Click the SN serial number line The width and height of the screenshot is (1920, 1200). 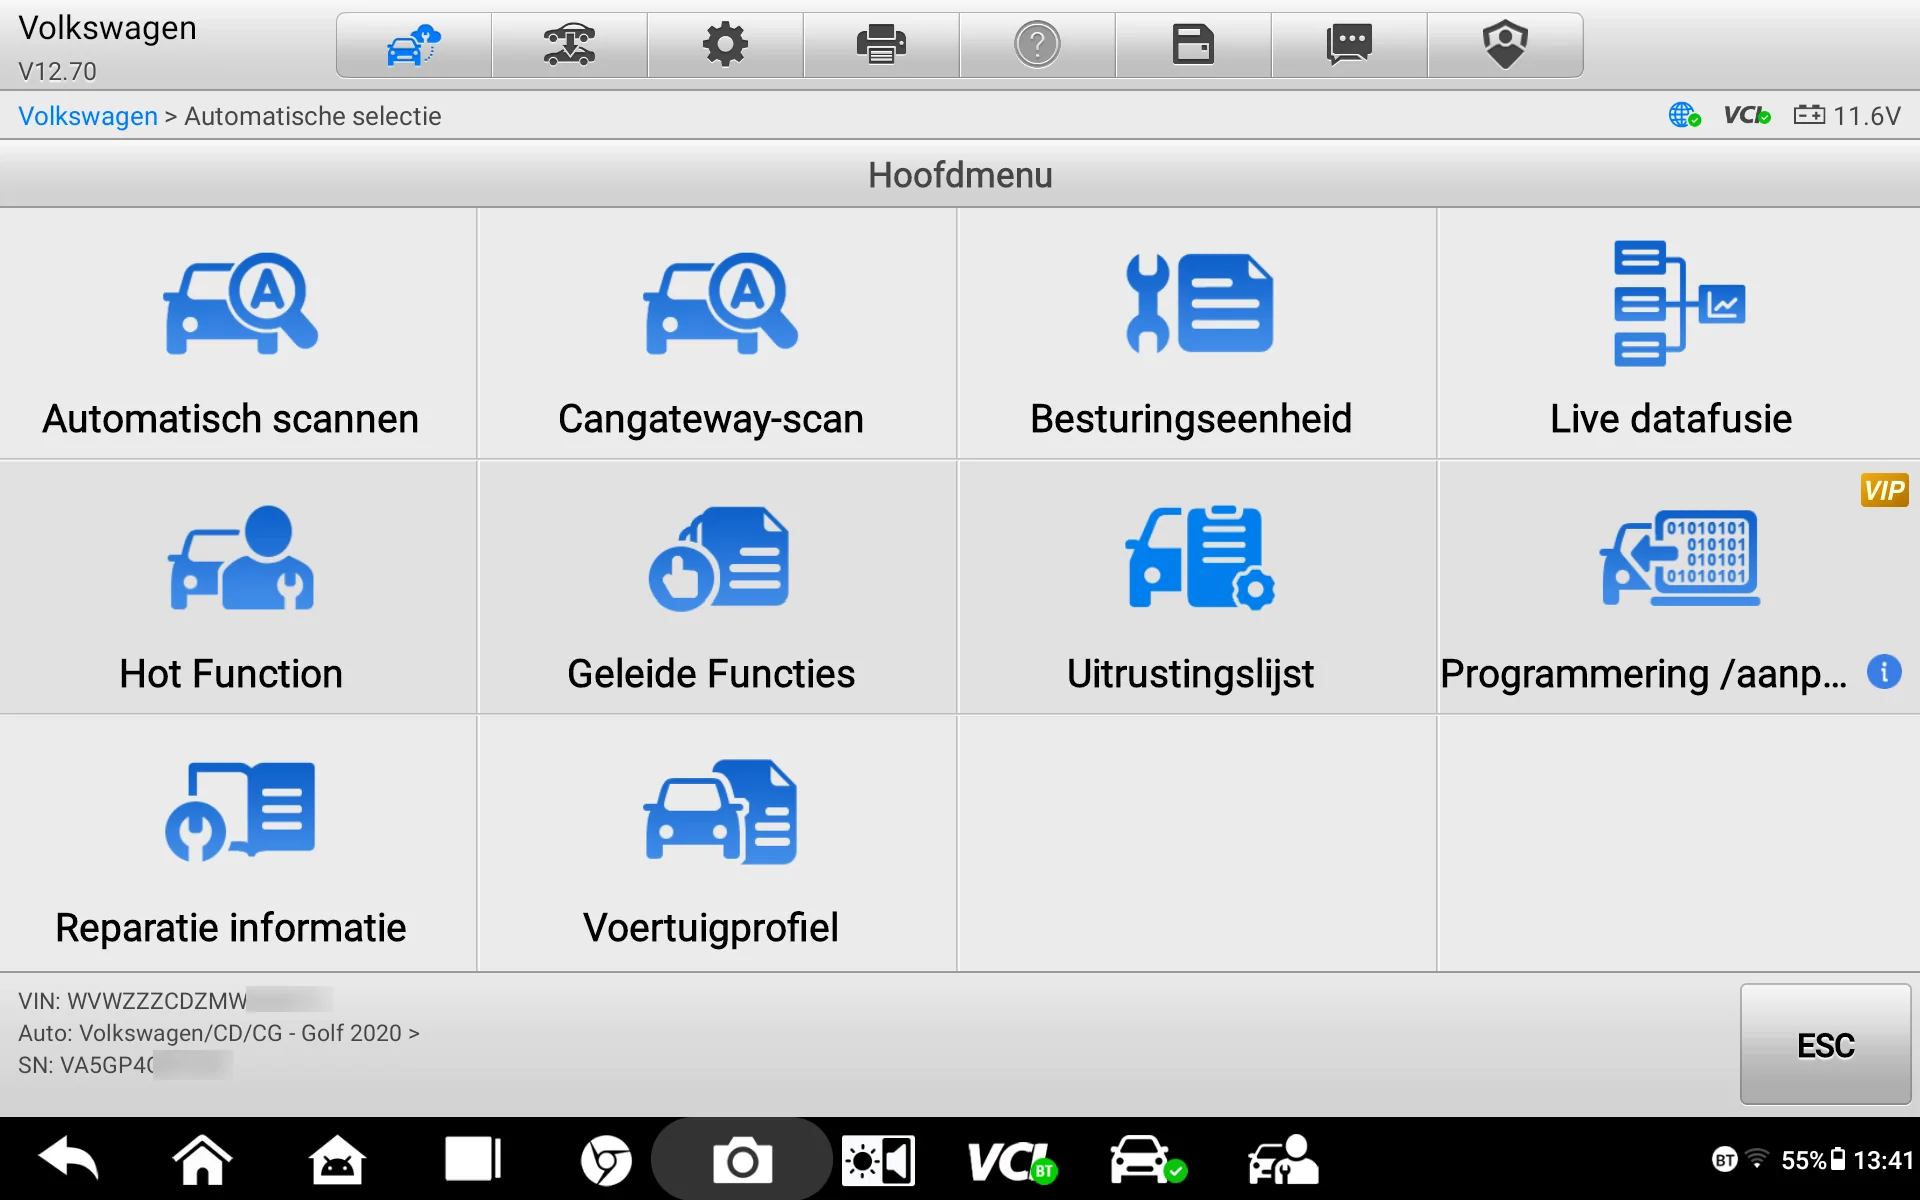pyautogui.click(x=125, y=1065)
